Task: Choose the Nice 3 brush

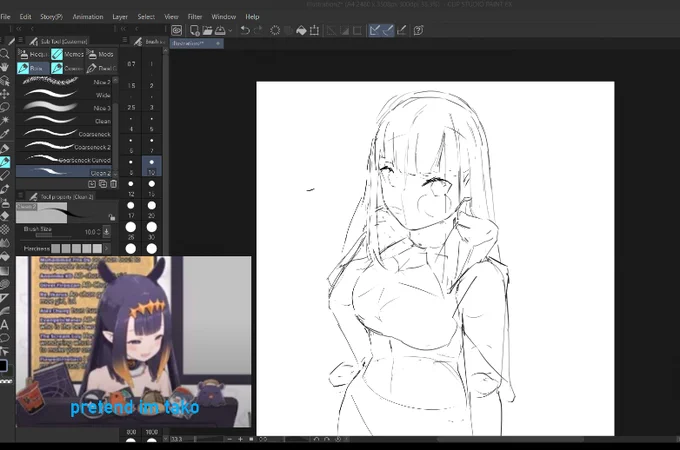Action: coord(64,108)
